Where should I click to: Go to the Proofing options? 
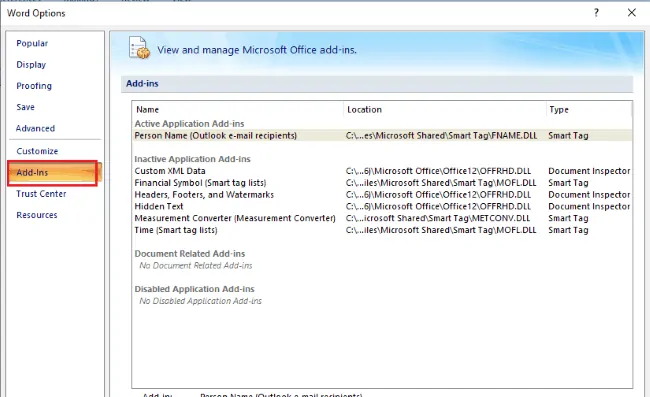coord(34,86)
